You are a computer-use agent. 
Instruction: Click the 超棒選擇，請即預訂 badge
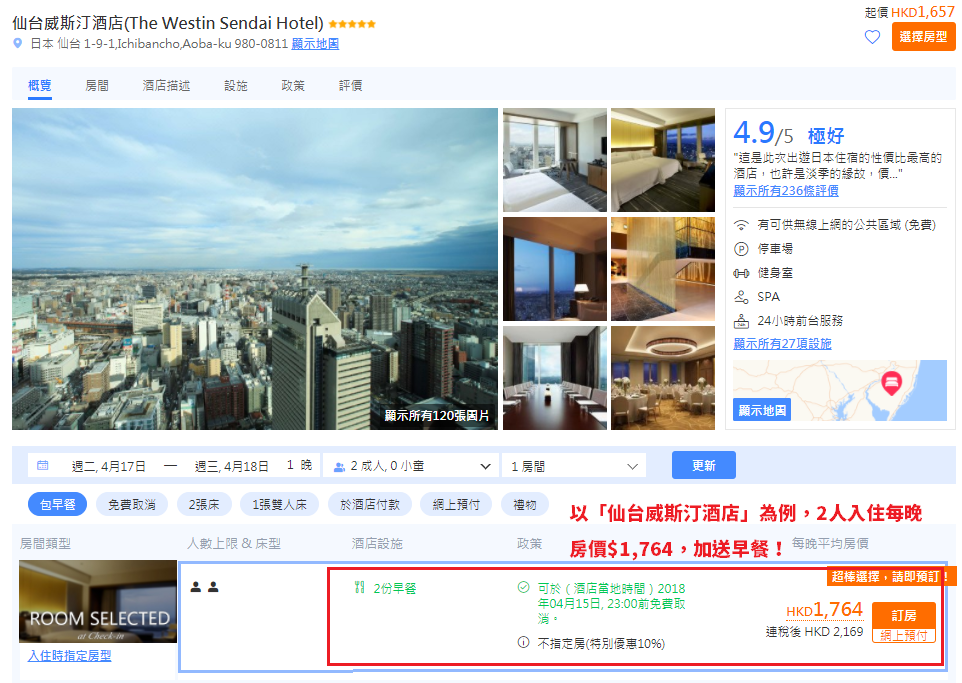890,577
